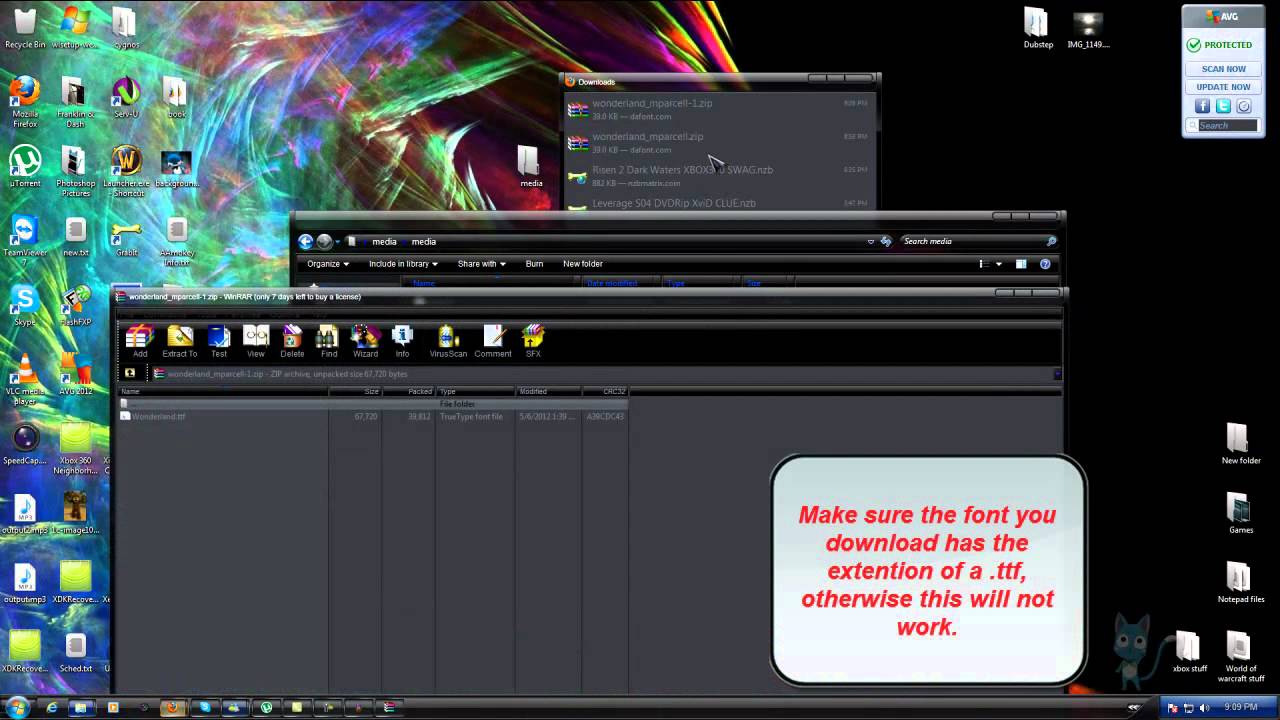Click AVG gadget Scan Now button
Image resolution: width=1280 pixels, height=720 pixels.
pos(1223,69)
